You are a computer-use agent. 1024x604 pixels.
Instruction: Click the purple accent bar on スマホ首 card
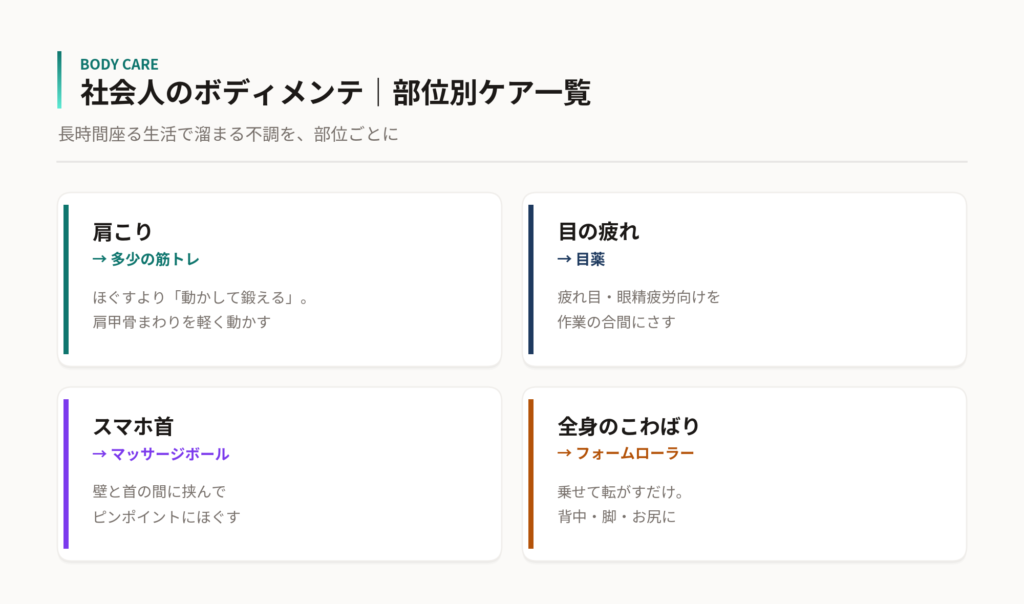pos(66,474)
